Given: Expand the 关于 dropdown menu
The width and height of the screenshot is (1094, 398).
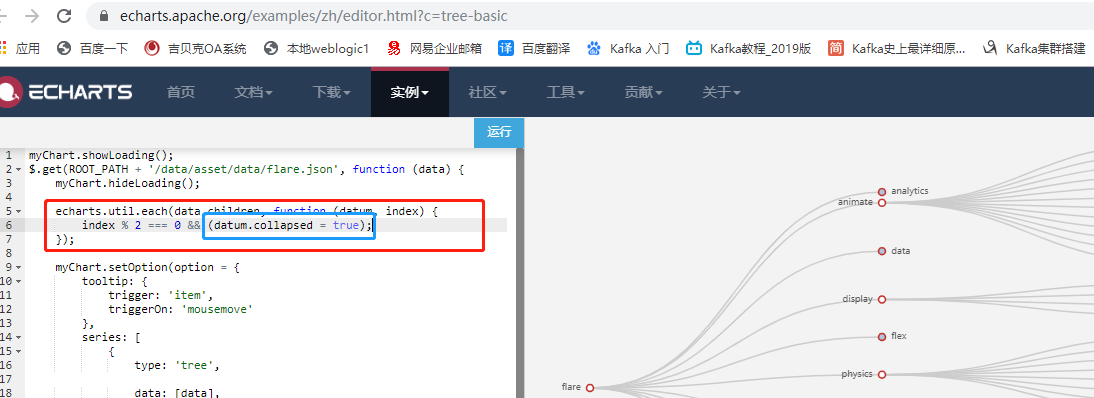Looking at the screenshot, I should 721,92.
